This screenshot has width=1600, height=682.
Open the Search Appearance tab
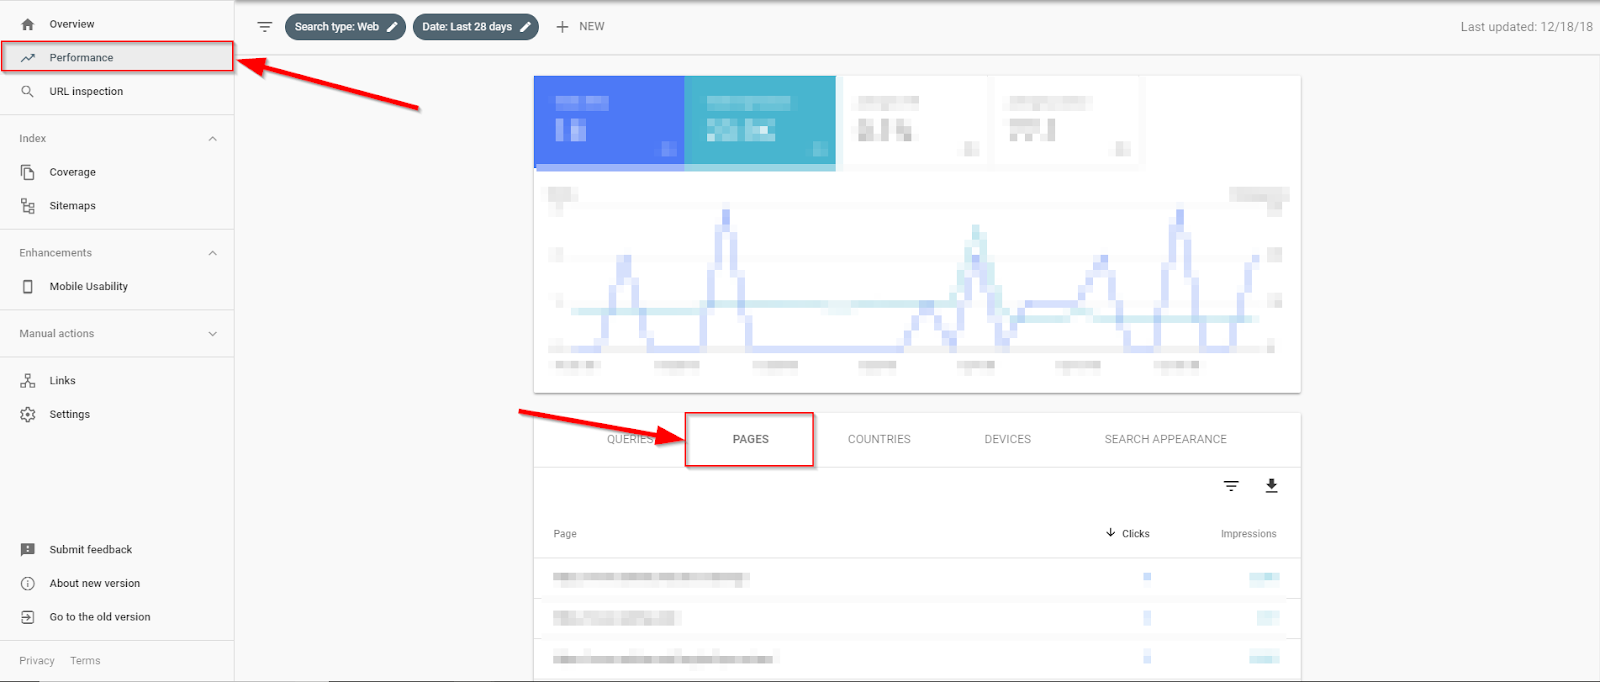pos(1165,439)
